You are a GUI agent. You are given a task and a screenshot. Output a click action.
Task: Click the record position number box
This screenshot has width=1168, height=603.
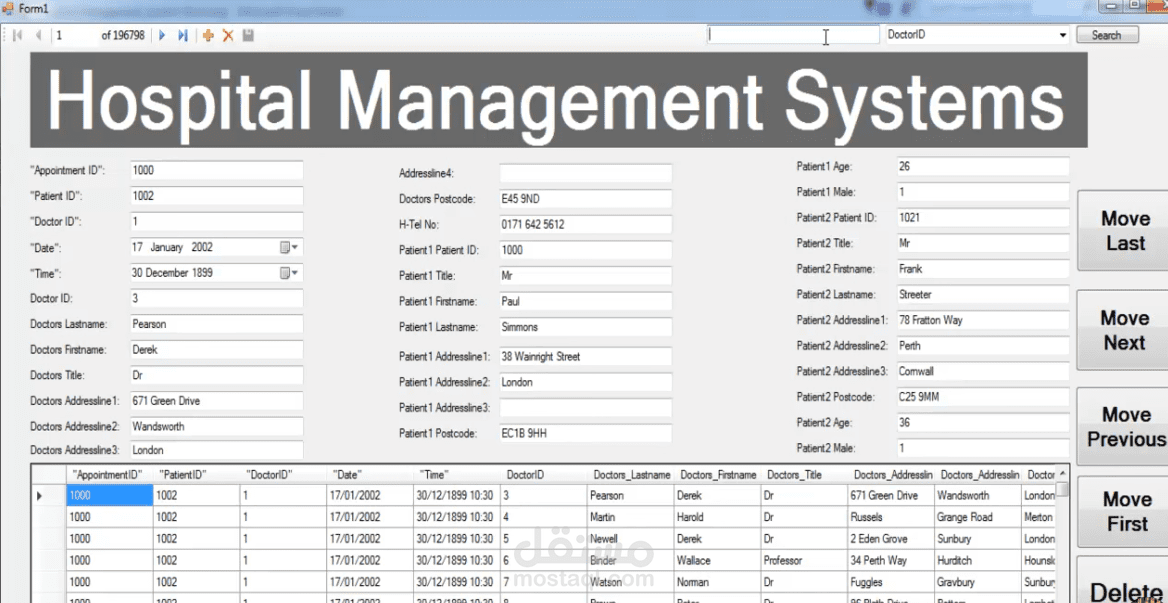click(x=74, y=35)
